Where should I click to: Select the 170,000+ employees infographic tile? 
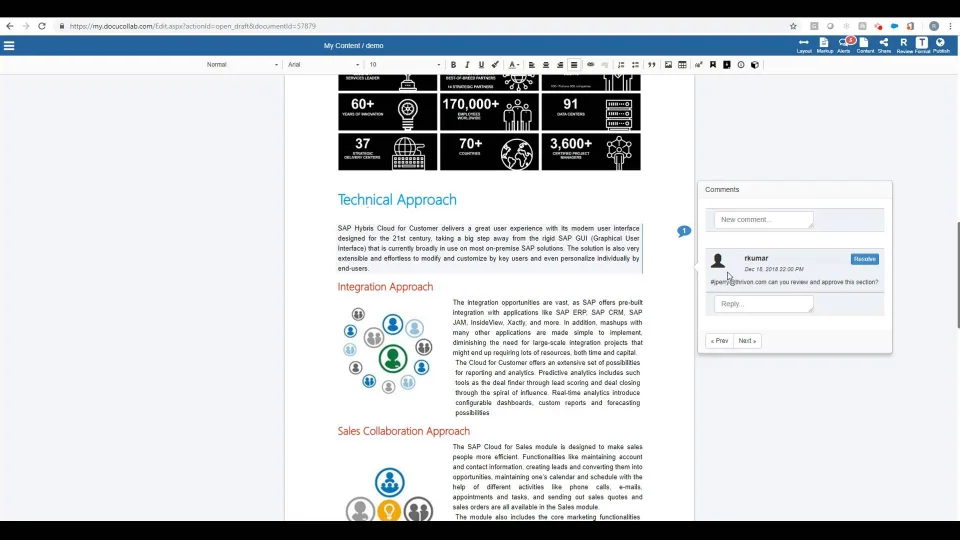(489, 112)
